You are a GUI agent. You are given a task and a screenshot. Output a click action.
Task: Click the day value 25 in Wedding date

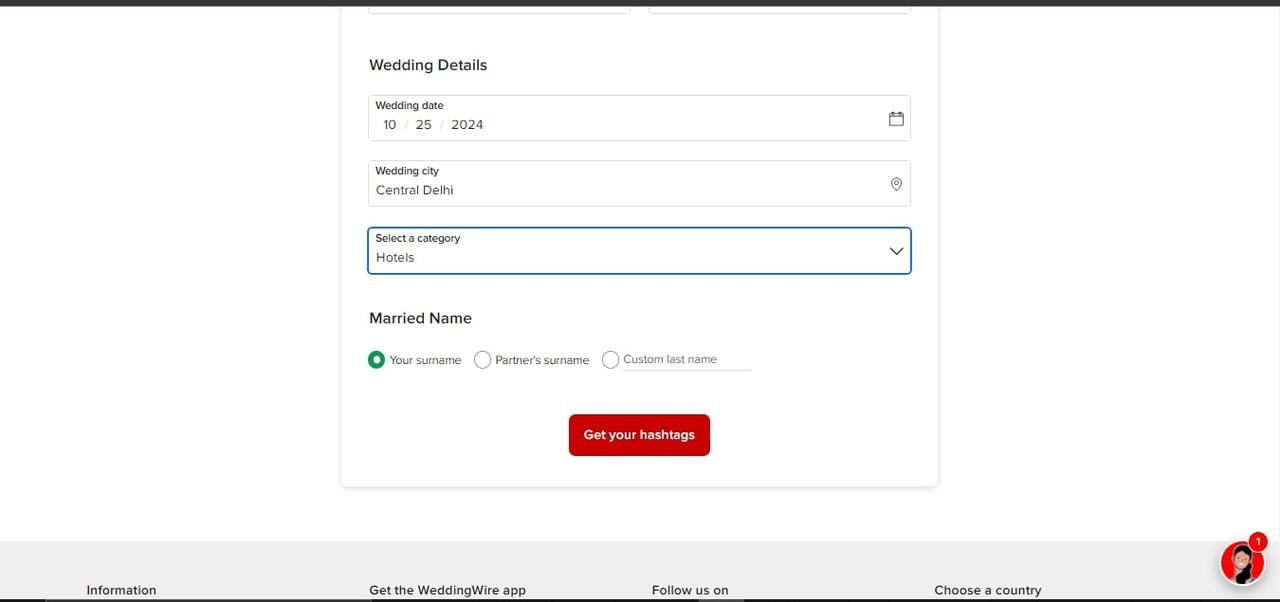424,125
